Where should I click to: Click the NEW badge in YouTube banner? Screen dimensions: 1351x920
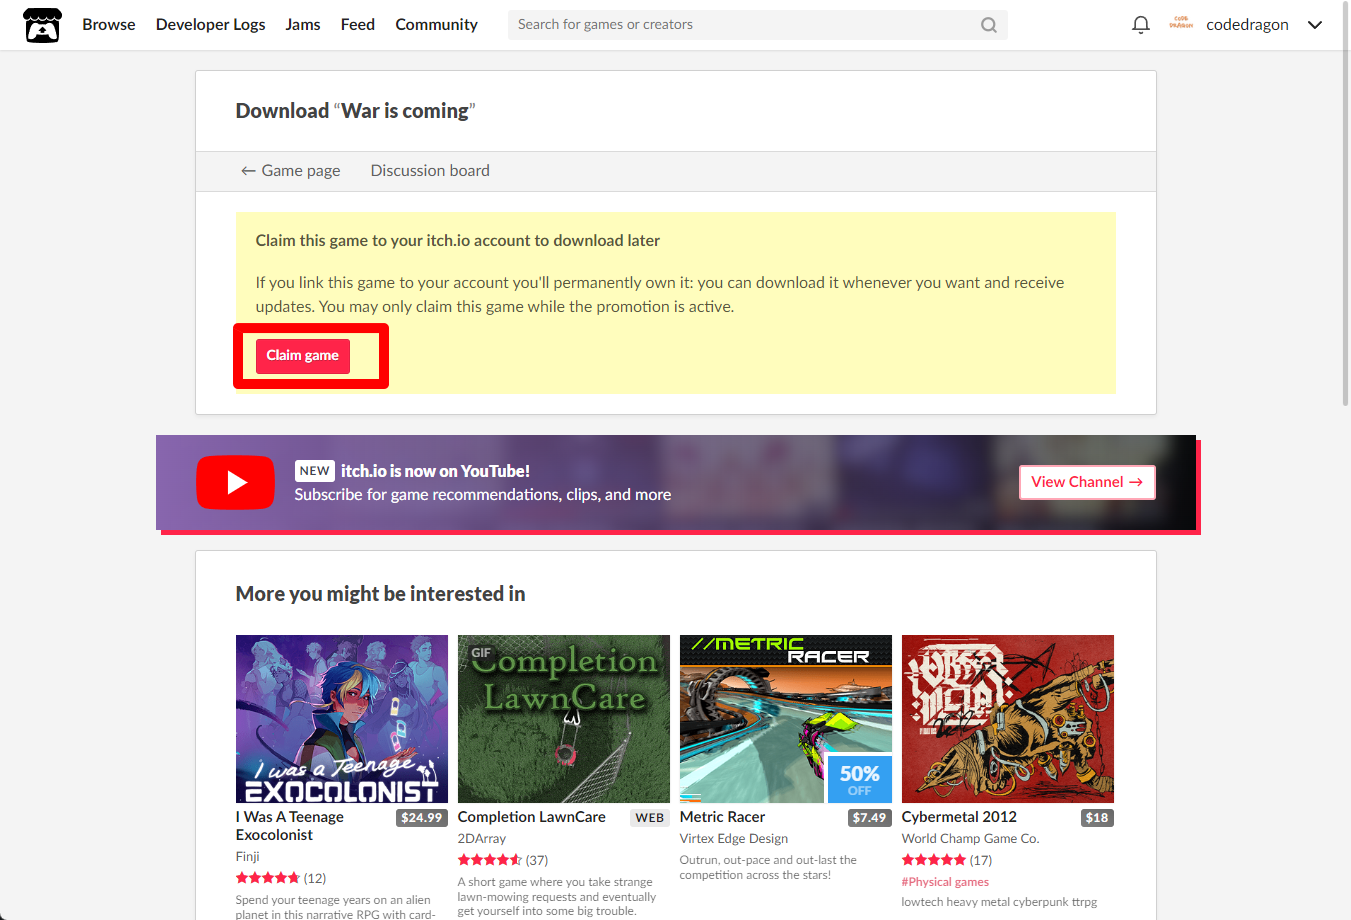pyautogui.click(x=314, y=471)
